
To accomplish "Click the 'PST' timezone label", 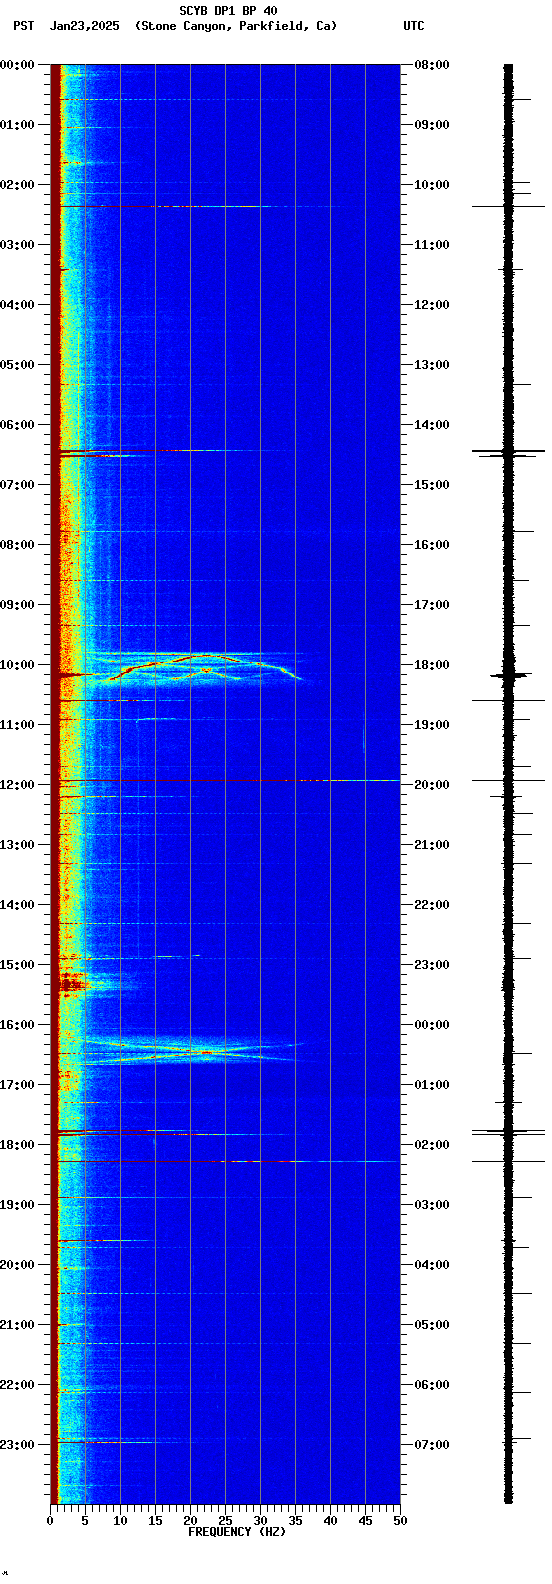I will (x=24, y=26).
